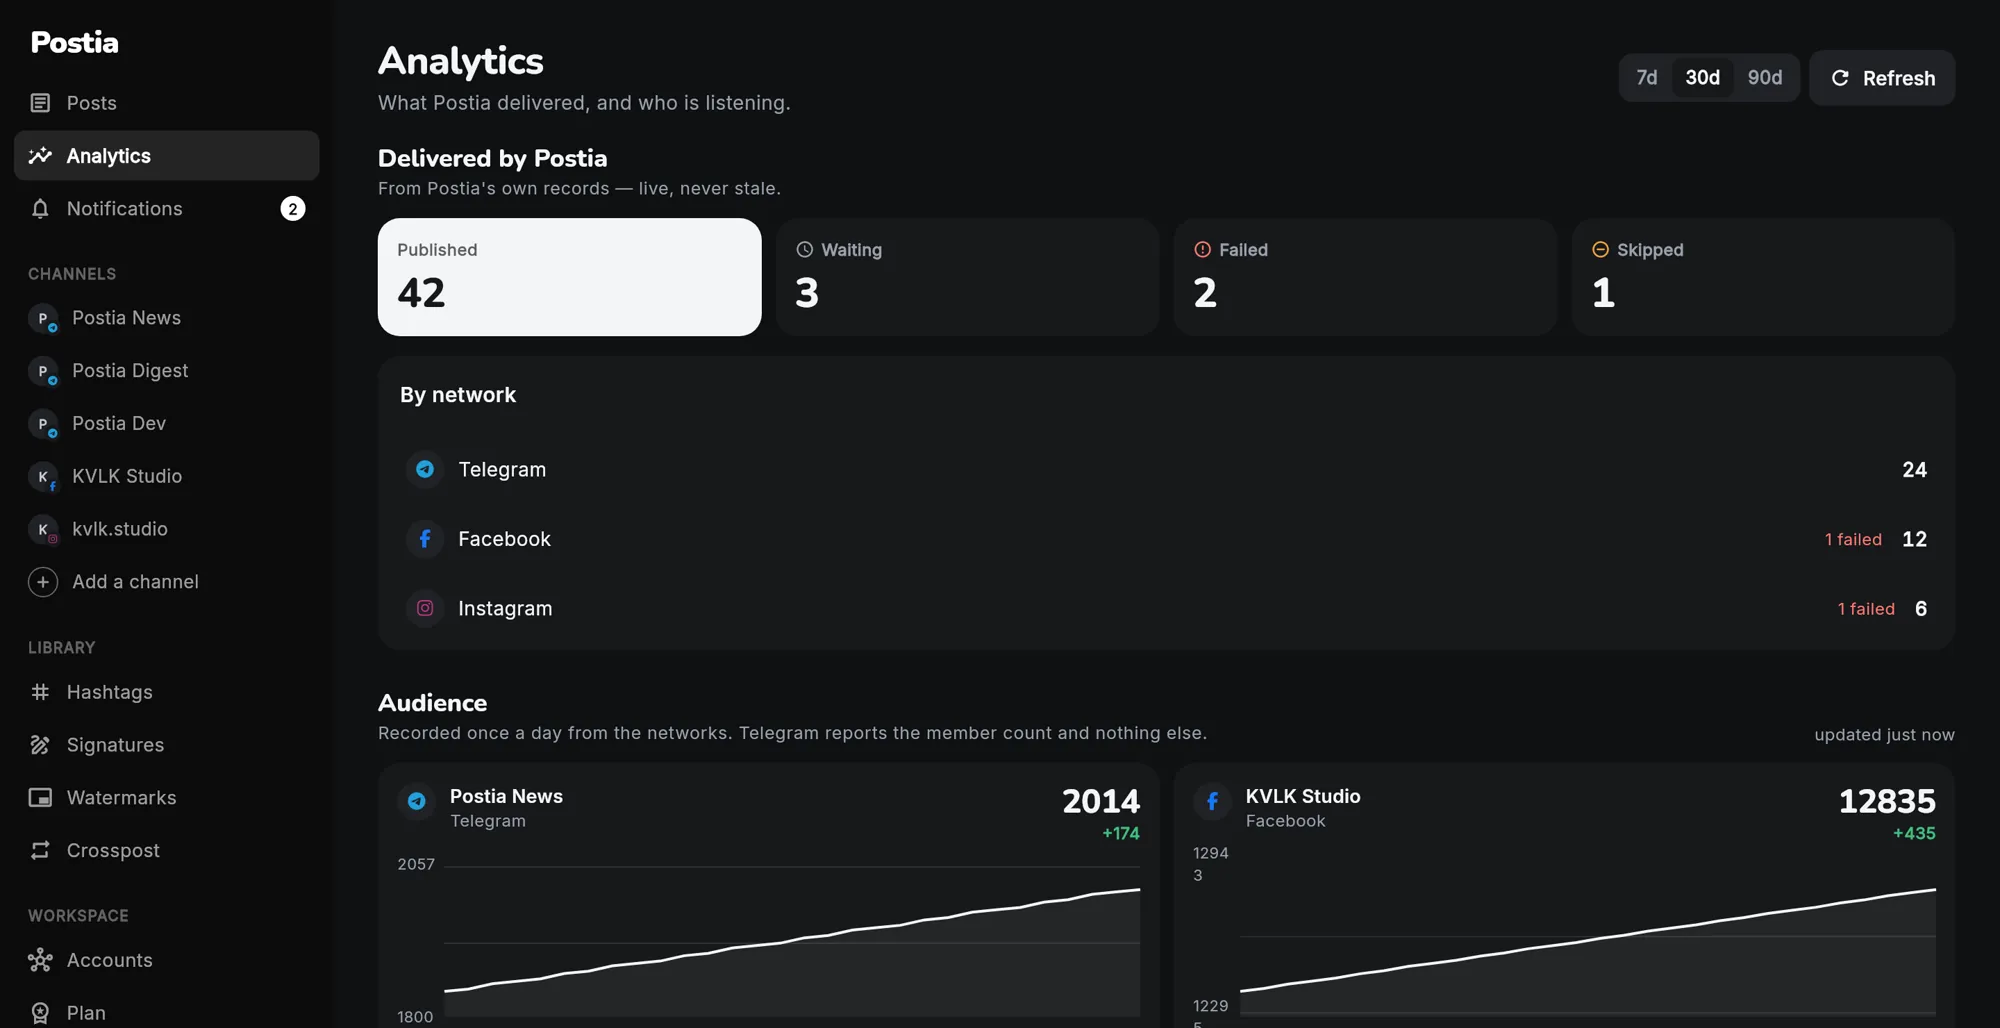Click the Postia News follower chart

coord(792,941)
